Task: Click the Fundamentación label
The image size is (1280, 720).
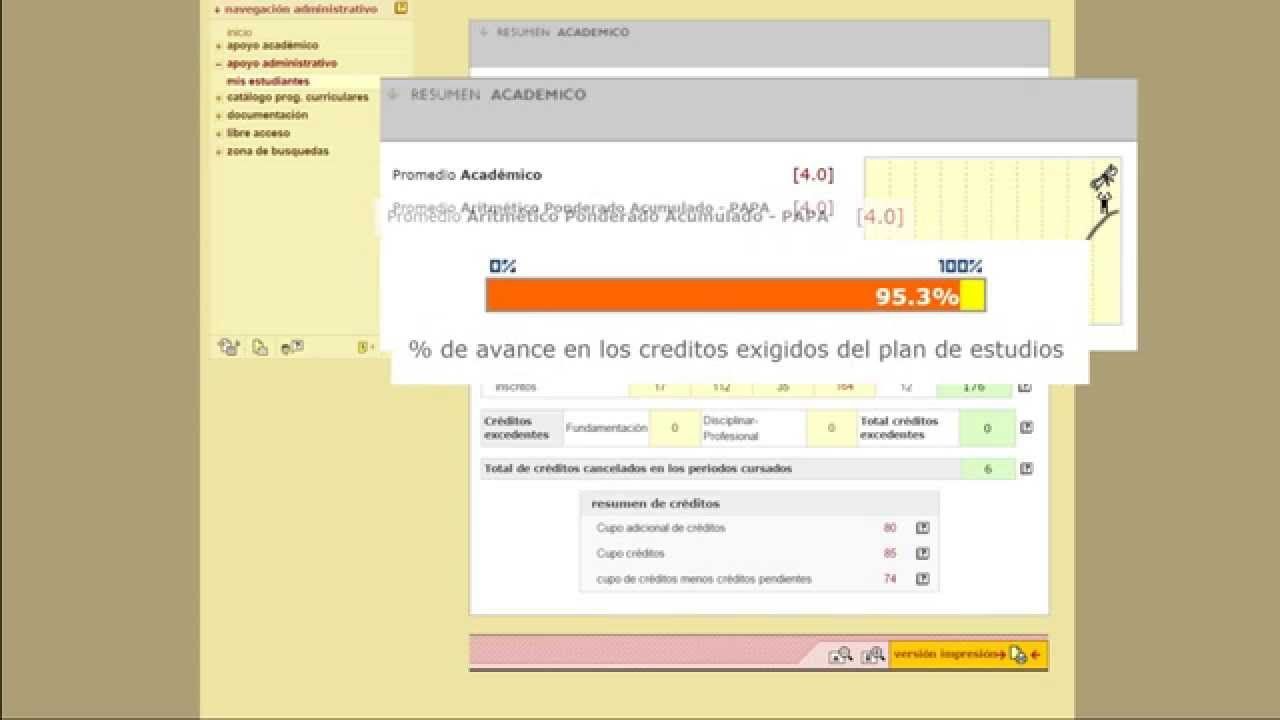Action: pyautogui.click(x=607, y=428)
